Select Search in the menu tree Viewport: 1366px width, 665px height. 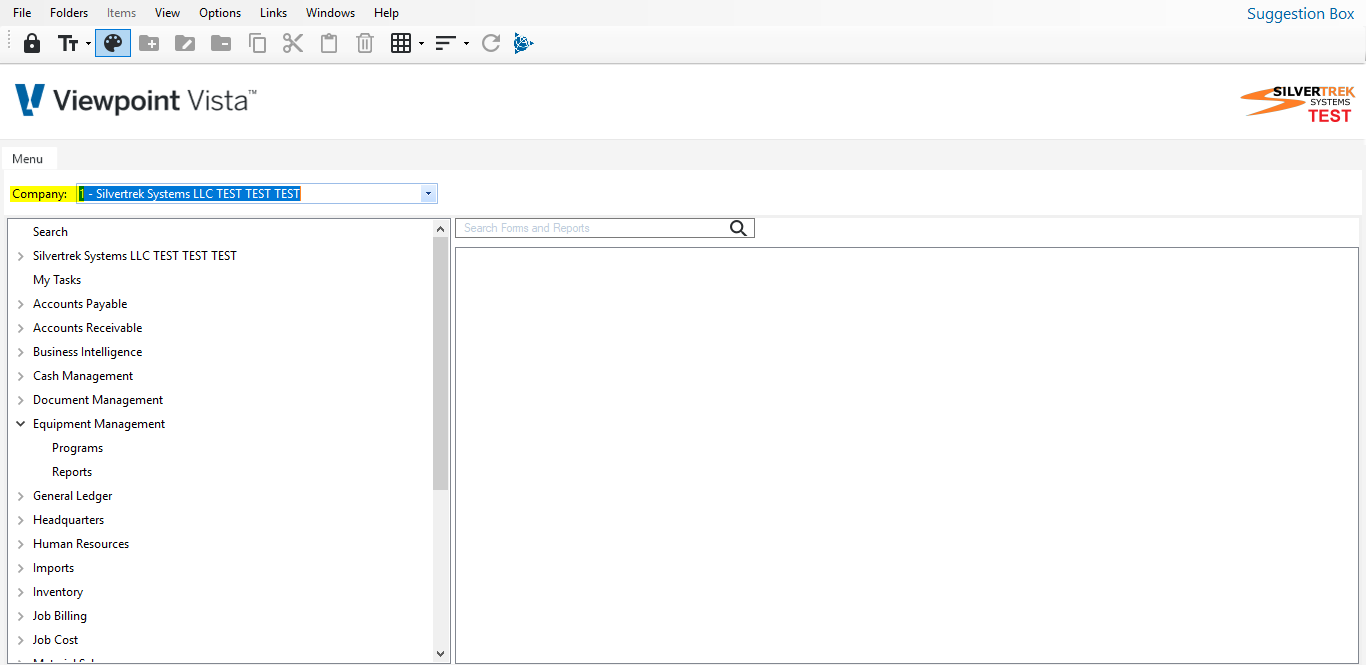click(x=50, y=232)
